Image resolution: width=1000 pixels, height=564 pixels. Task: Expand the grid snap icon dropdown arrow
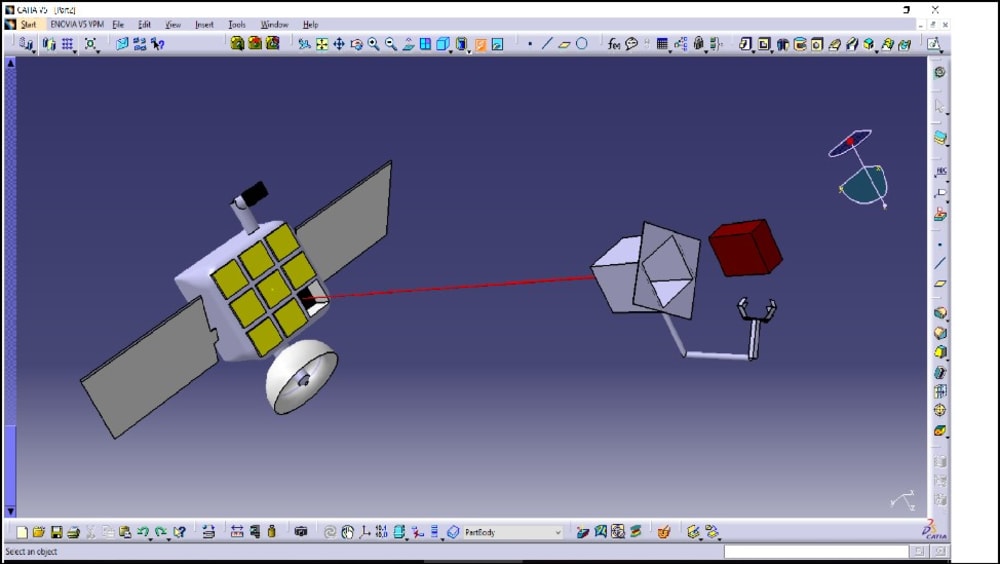[x=75, y=50]
